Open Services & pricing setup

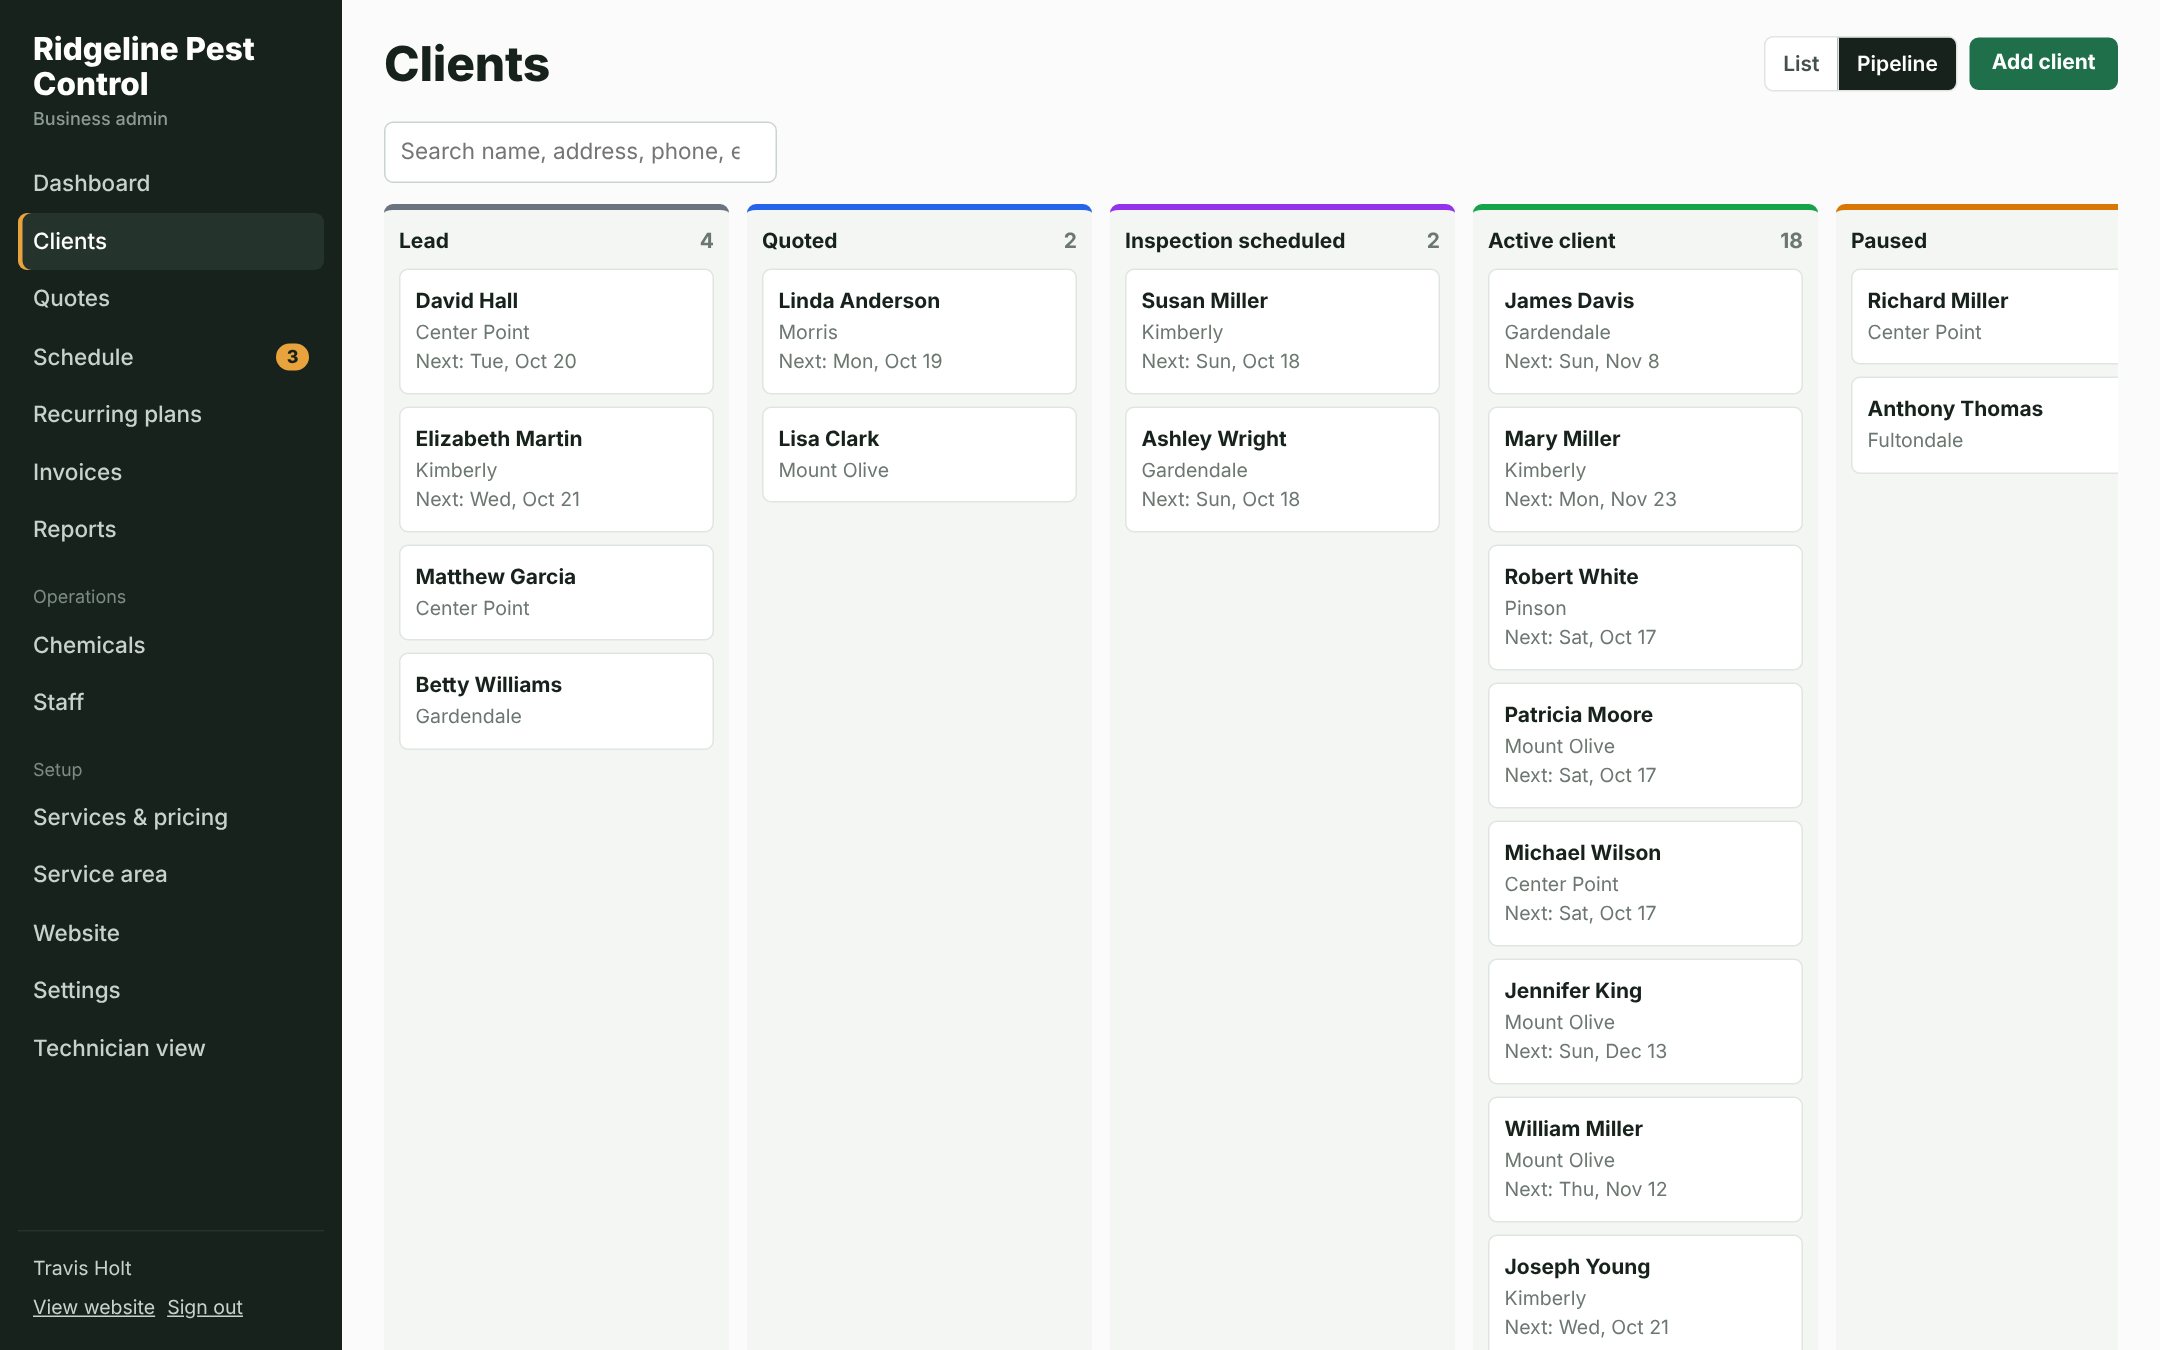click(170, 817)
